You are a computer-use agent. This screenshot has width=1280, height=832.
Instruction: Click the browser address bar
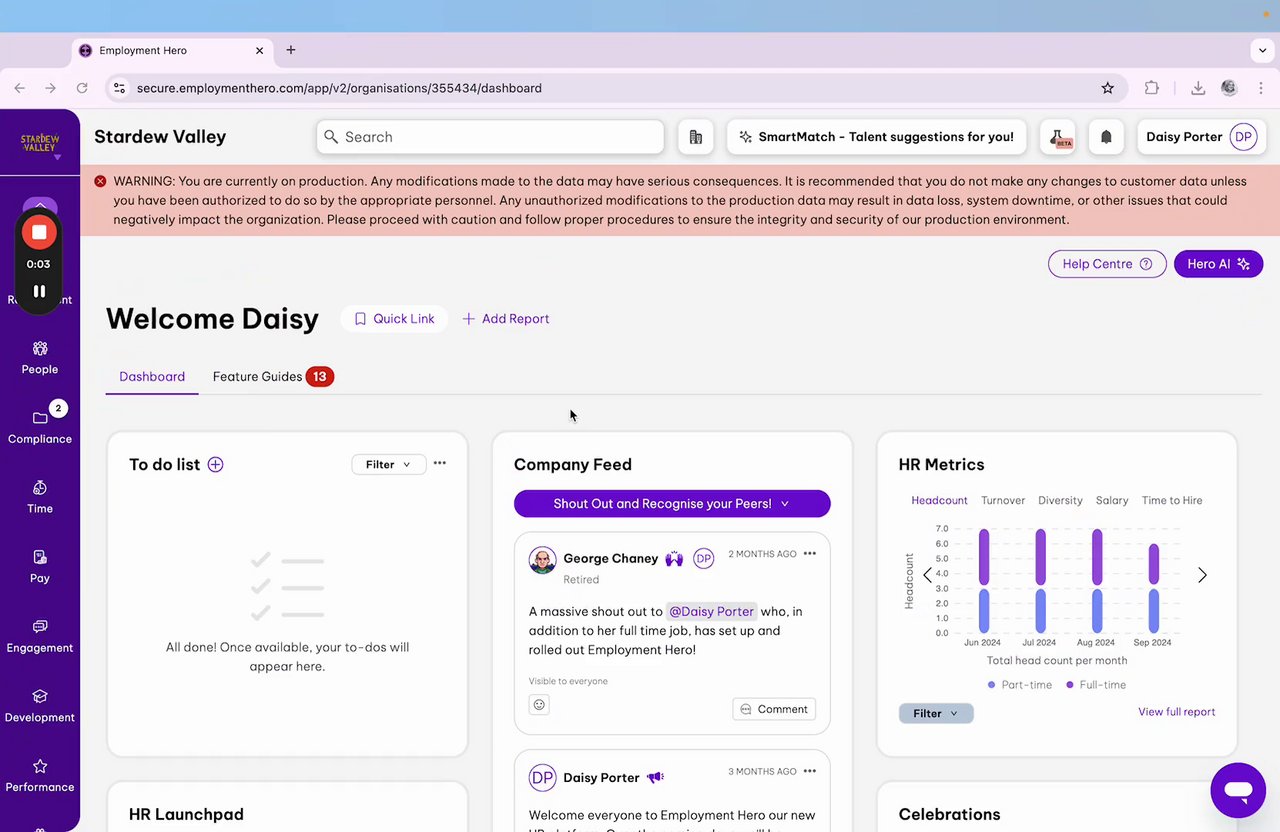pos(617,88)
